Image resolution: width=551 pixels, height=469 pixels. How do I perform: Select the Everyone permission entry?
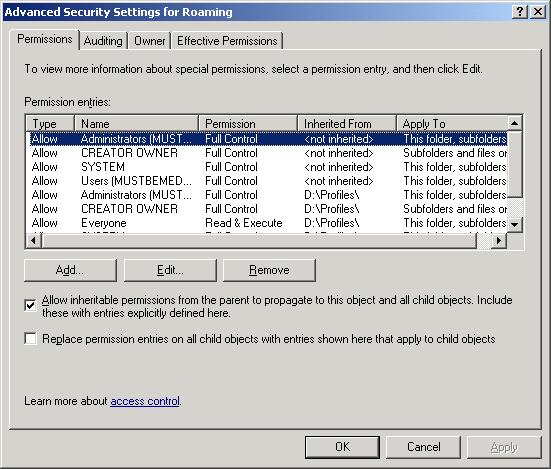pos(268,223)
